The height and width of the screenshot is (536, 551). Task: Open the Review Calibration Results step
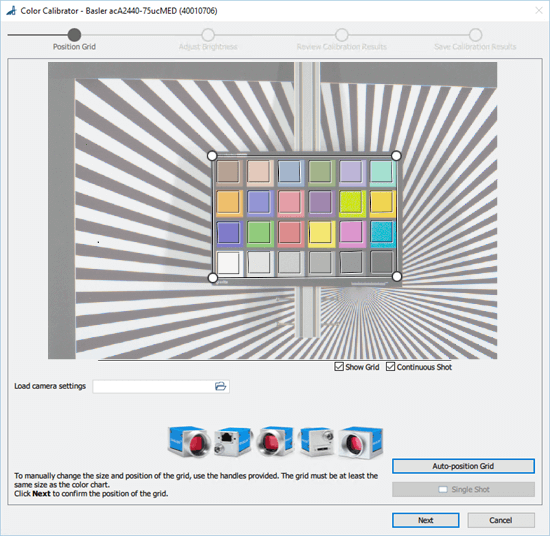342,35
